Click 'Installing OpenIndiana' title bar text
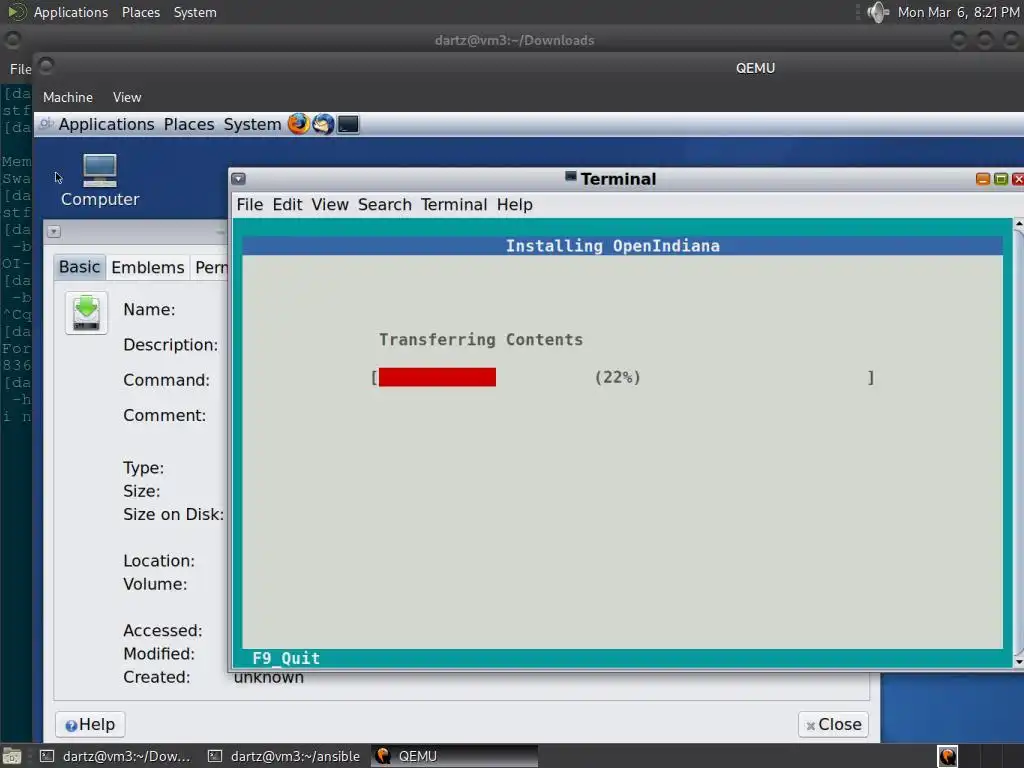 [x=613, y=246]
